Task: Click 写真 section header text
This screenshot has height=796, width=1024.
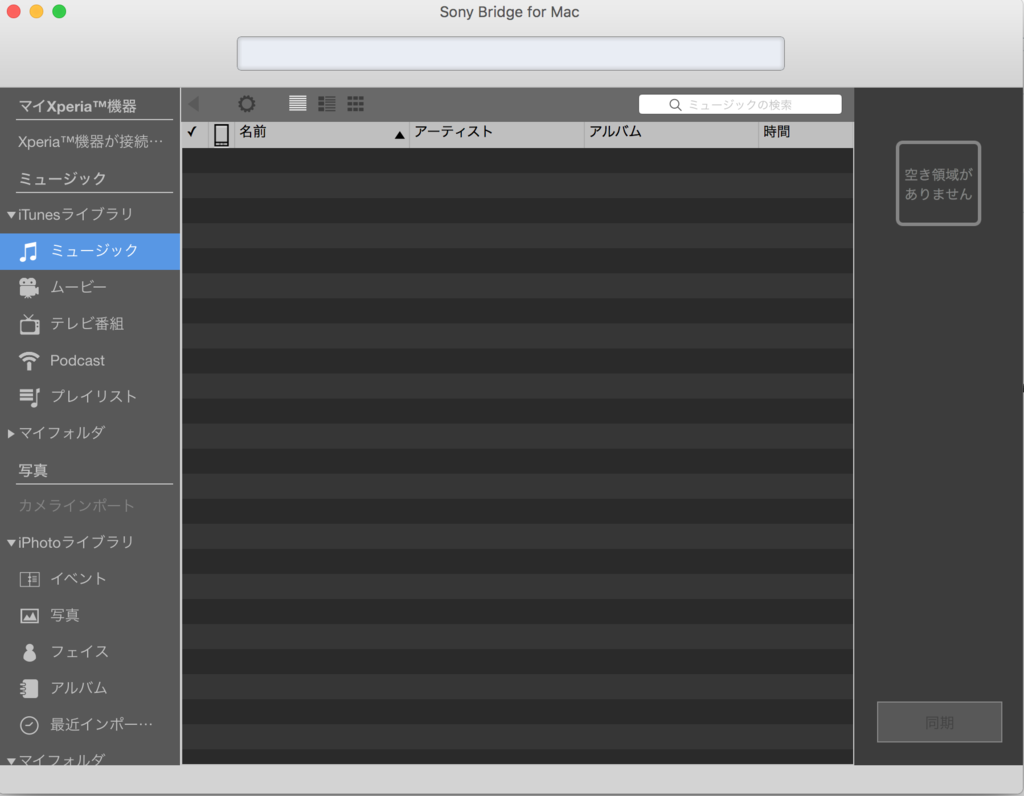Action: click(x=33, y=470)
